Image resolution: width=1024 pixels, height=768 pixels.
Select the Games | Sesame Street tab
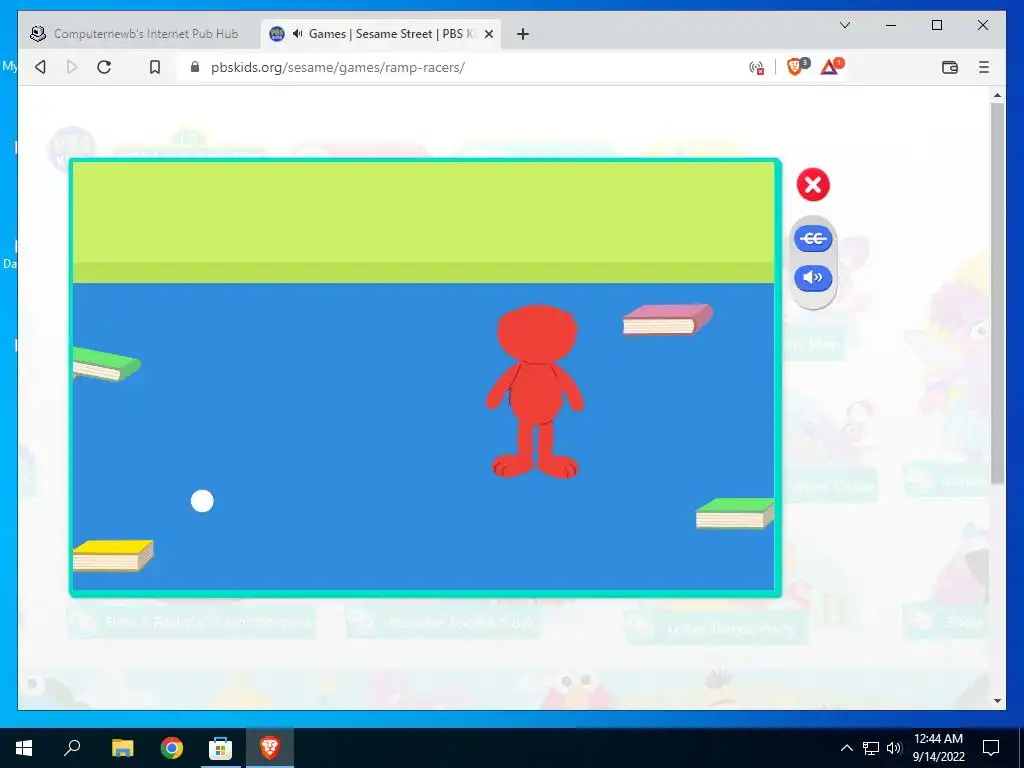coord(381,34)
